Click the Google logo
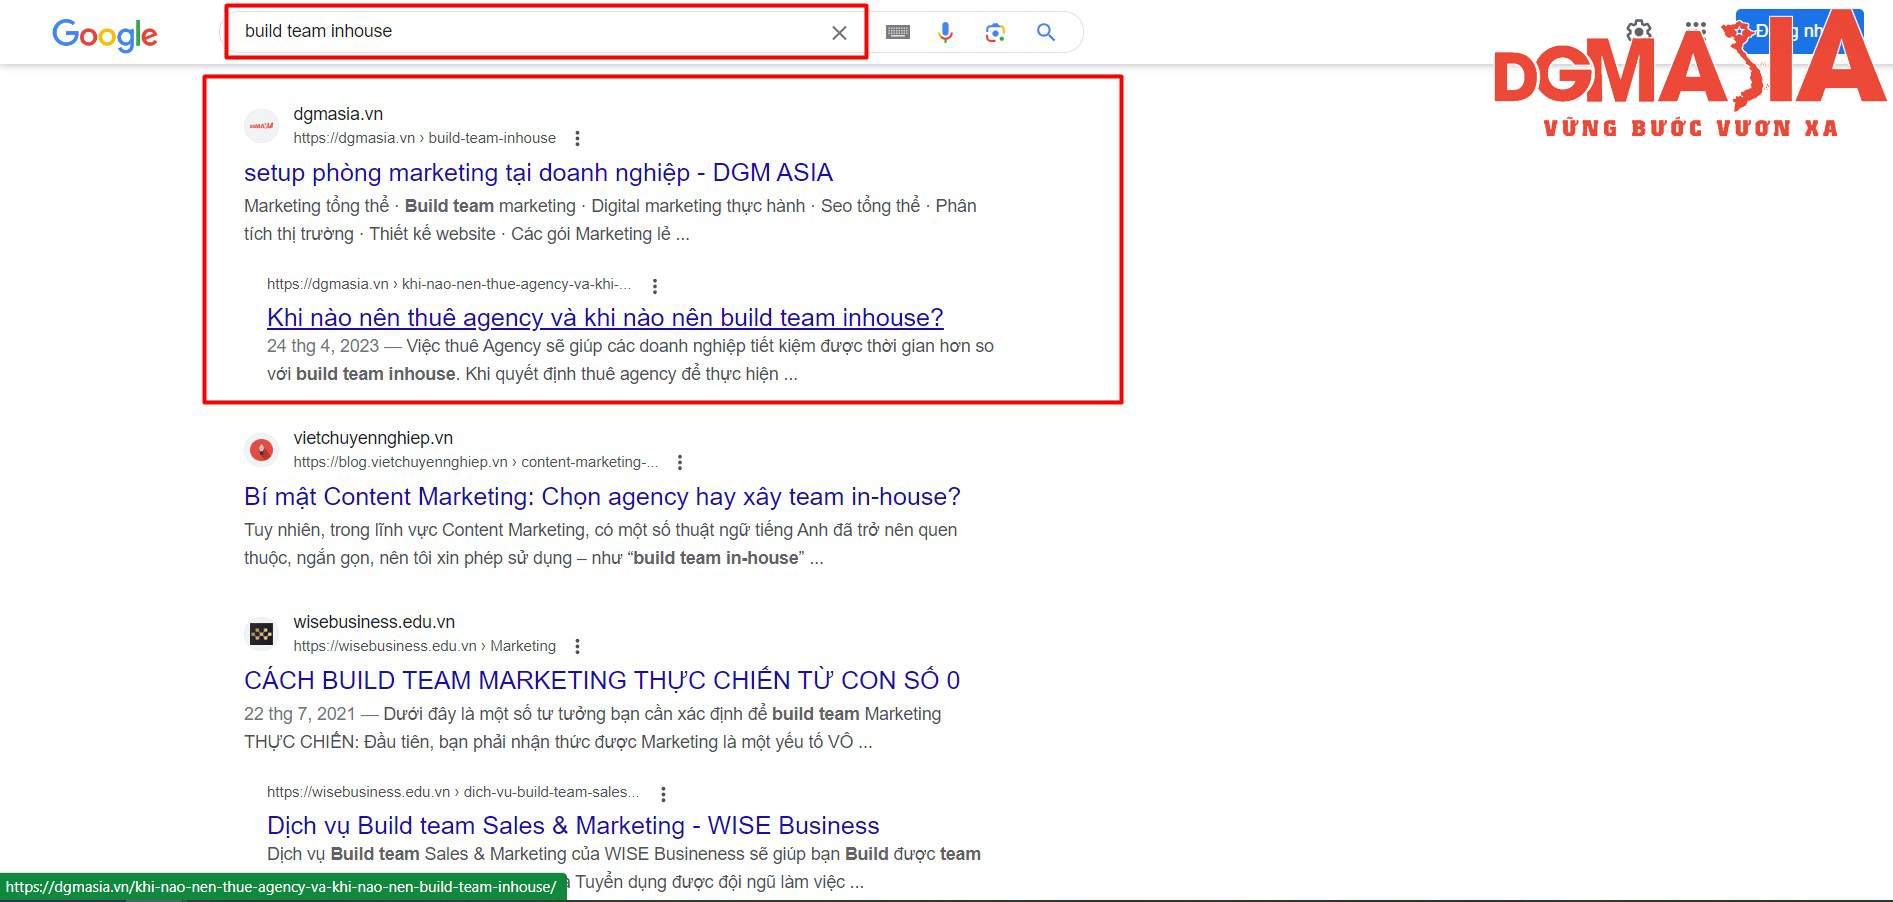The height and width of the screenshot is (902, 1893). (x=105, y=35)
